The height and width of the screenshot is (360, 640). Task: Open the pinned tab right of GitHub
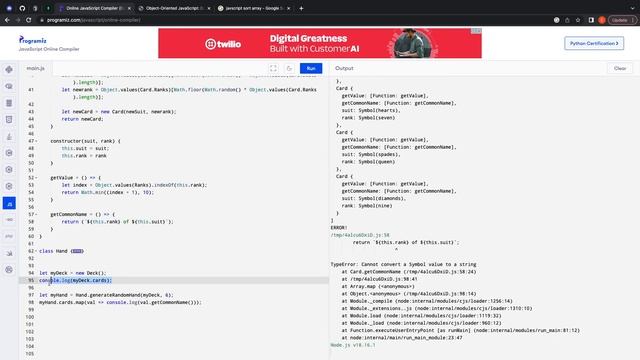[35, 8]
